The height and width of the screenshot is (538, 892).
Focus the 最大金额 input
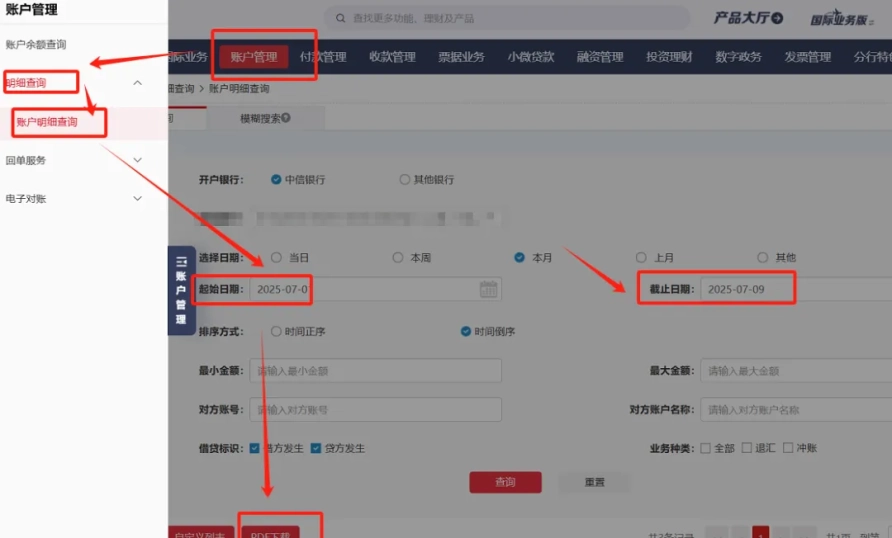pyautogui.click(x=796, y=371)
